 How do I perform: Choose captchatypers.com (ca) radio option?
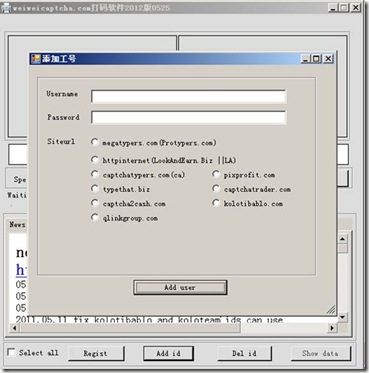(95, 174)
